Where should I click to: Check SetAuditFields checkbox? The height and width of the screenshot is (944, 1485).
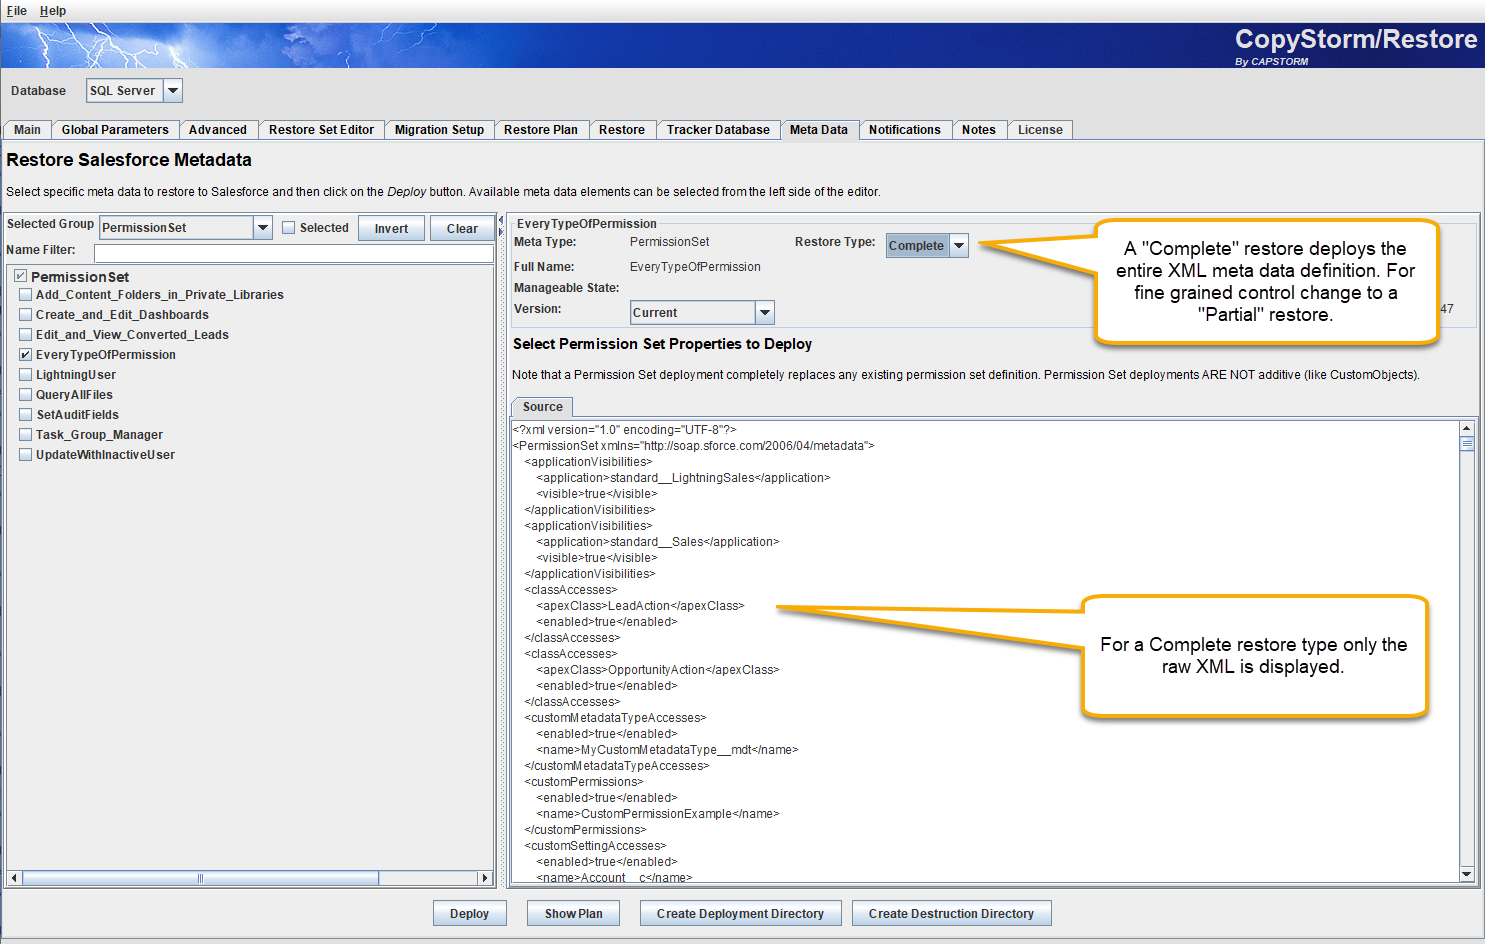pyautogui.click(x=26, y=415)
